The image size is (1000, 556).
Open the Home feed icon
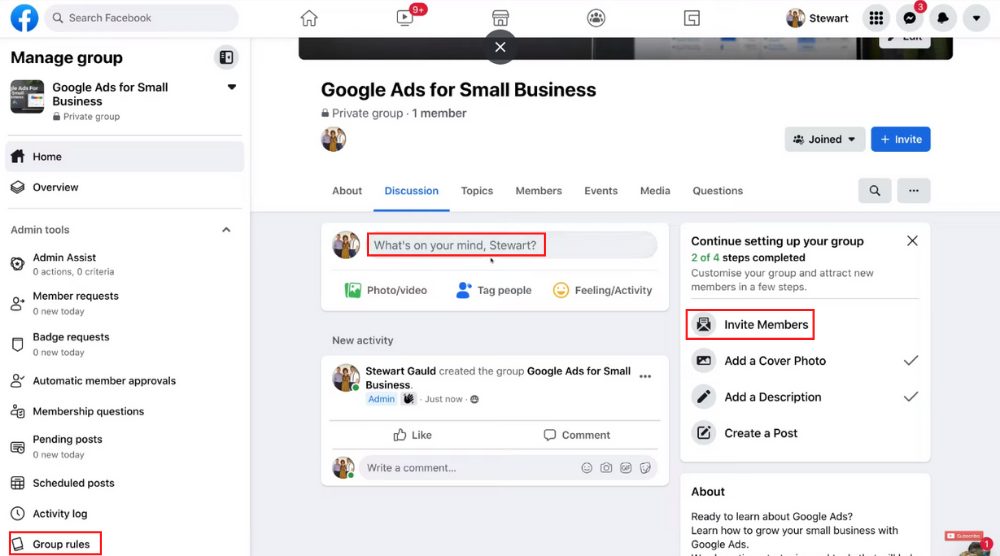tap(309, 18)
